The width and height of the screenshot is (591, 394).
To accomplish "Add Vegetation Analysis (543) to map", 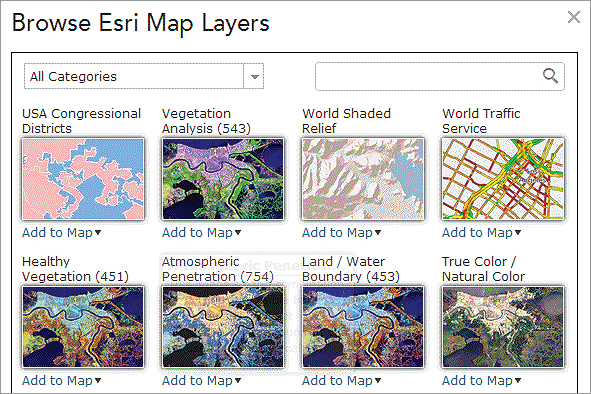I will tap(201, 233).
